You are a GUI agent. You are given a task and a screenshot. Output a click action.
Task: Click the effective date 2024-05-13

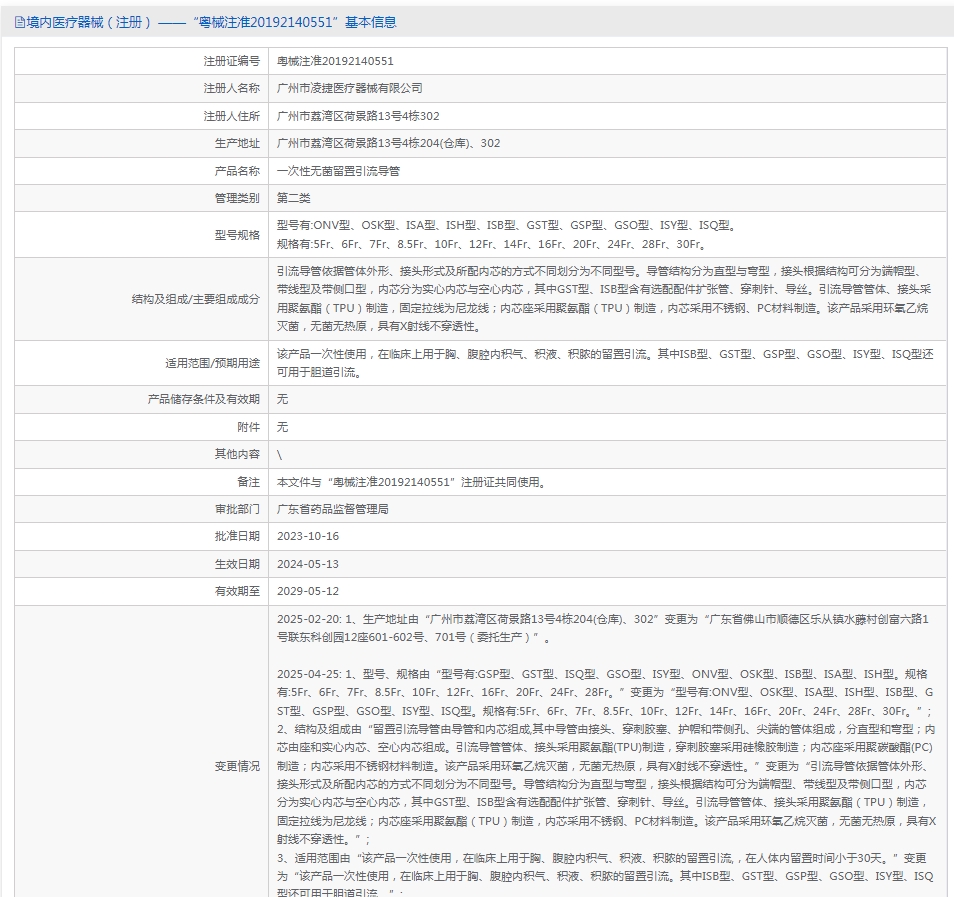(x=308, y=564)
